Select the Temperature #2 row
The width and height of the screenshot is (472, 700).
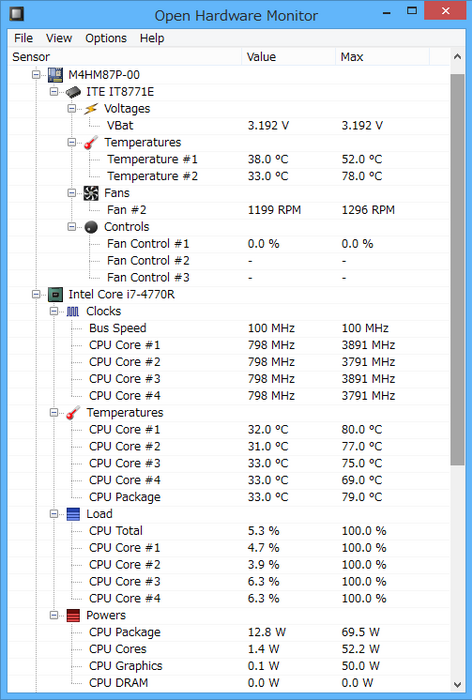click(229, 176)
